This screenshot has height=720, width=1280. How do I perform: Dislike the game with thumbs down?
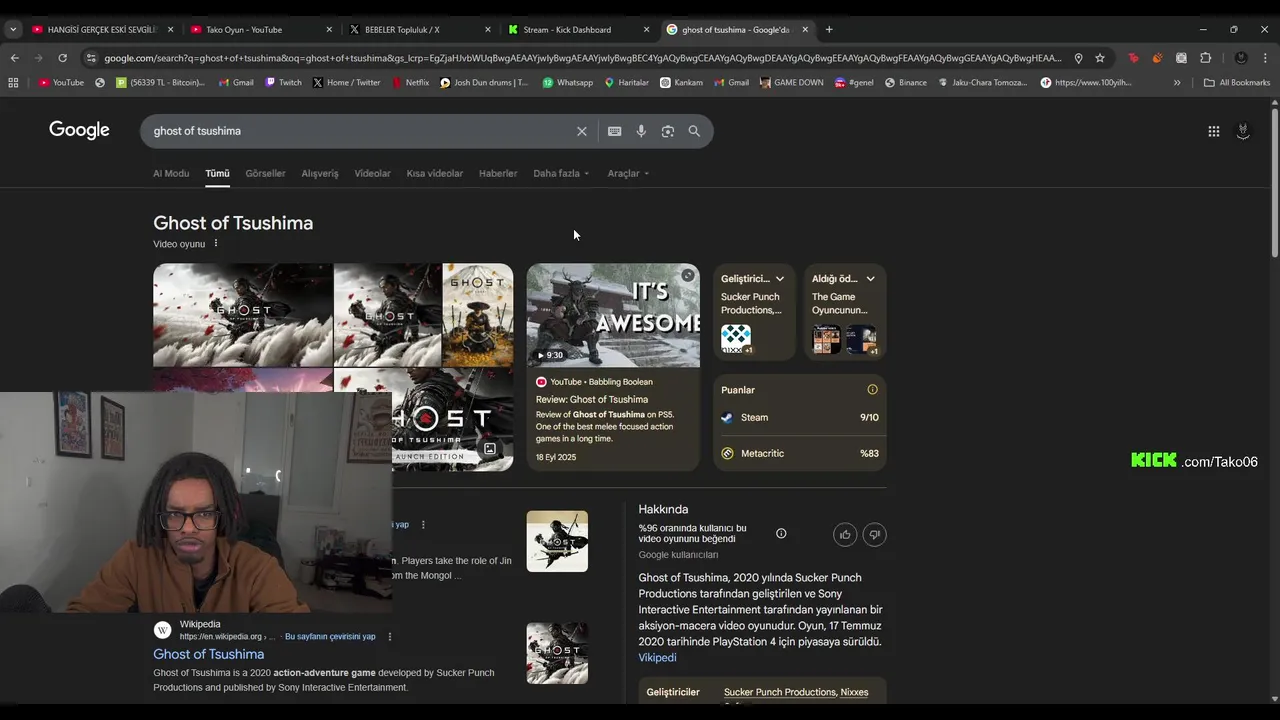874,535
